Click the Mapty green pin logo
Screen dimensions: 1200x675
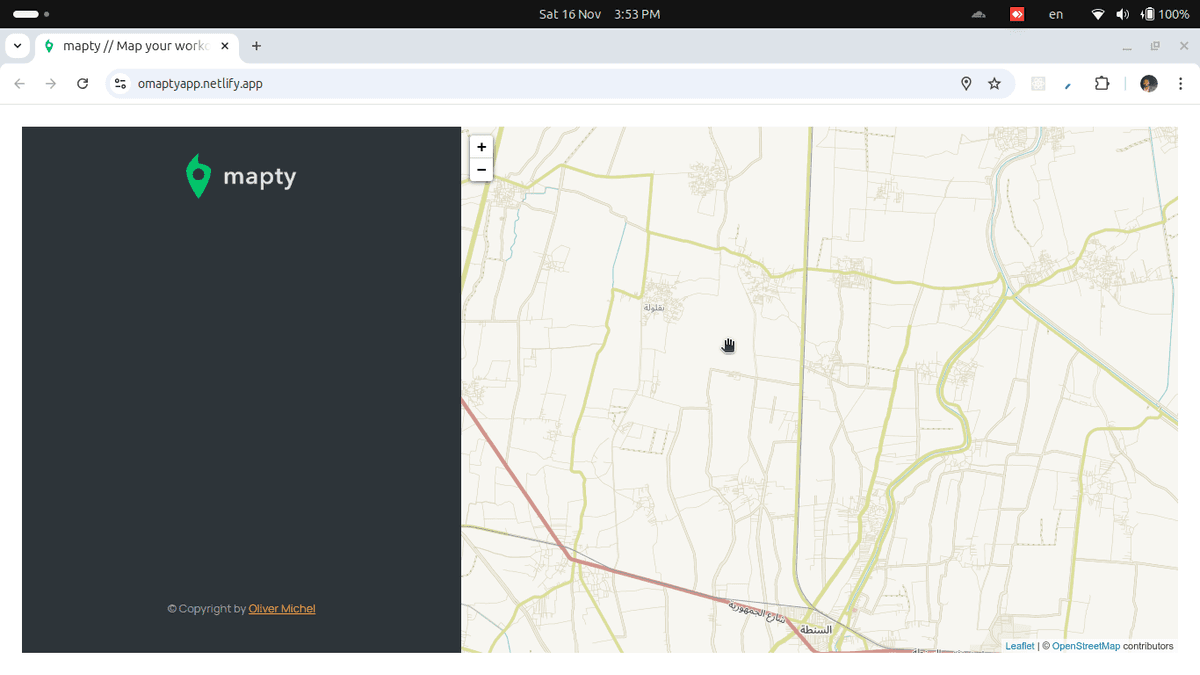click(x=197, y=175)
